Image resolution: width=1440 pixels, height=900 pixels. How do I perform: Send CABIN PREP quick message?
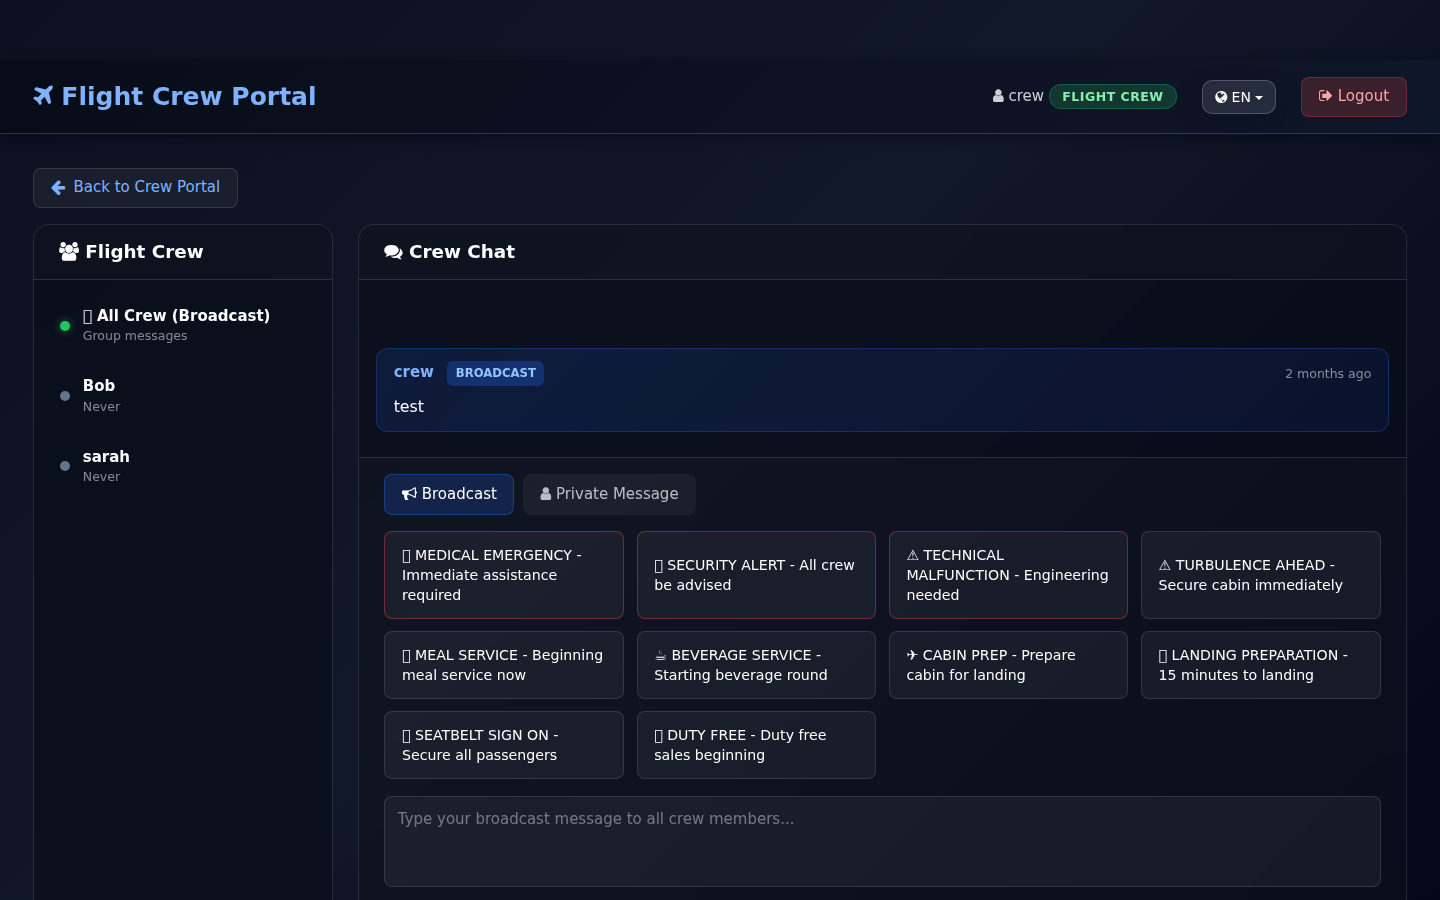click(x=1008, y=665)
